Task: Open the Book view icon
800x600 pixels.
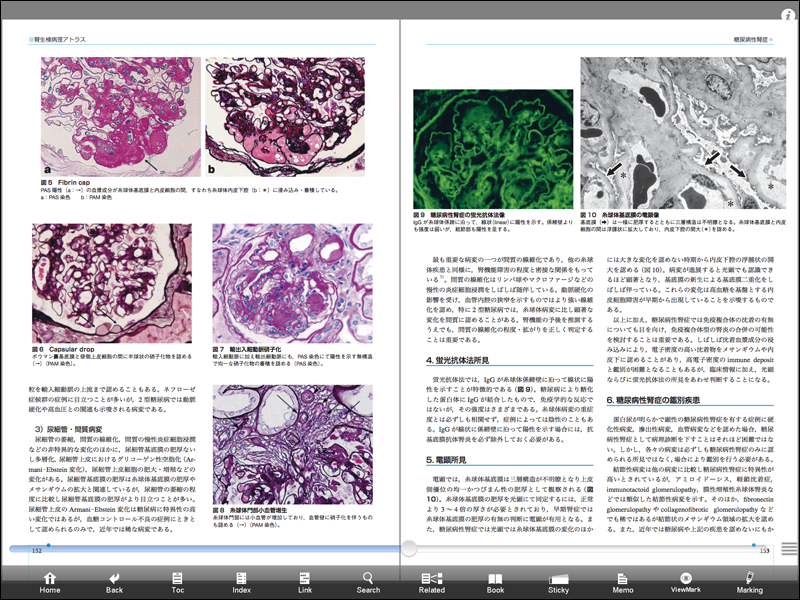Action: 496,580
